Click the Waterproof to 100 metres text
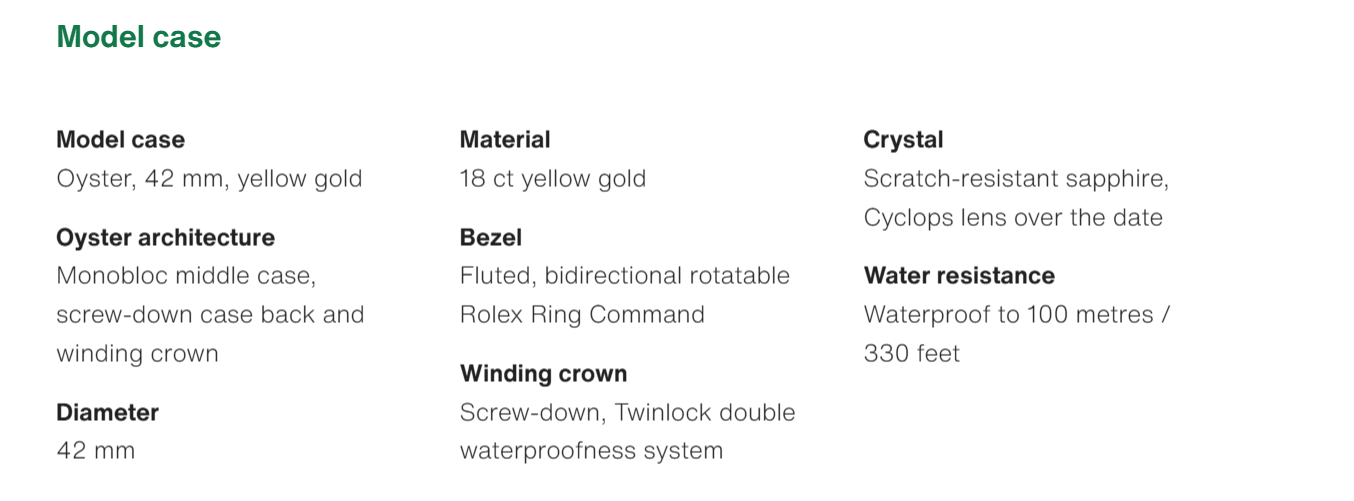 tap(1017, 314)
